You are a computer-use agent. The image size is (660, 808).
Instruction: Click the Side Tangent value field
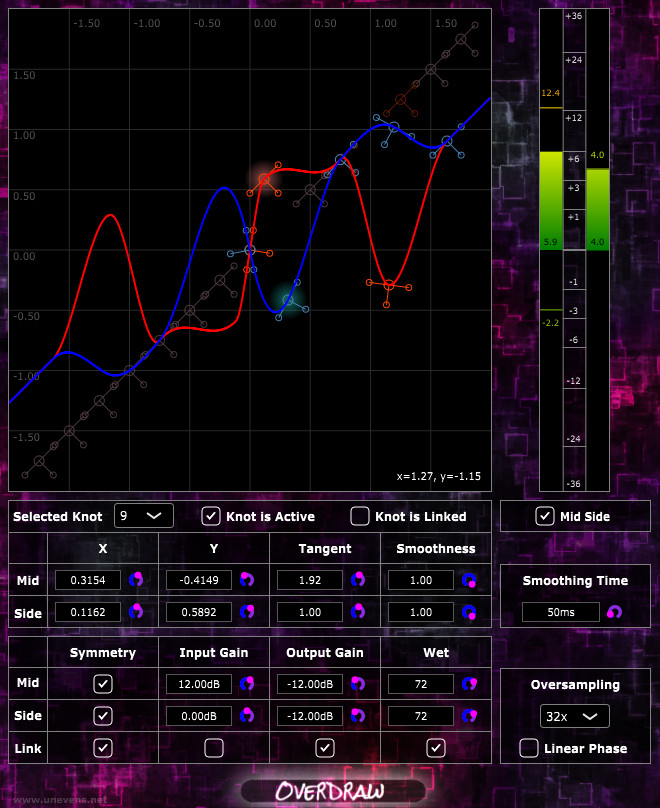[310, 612]
